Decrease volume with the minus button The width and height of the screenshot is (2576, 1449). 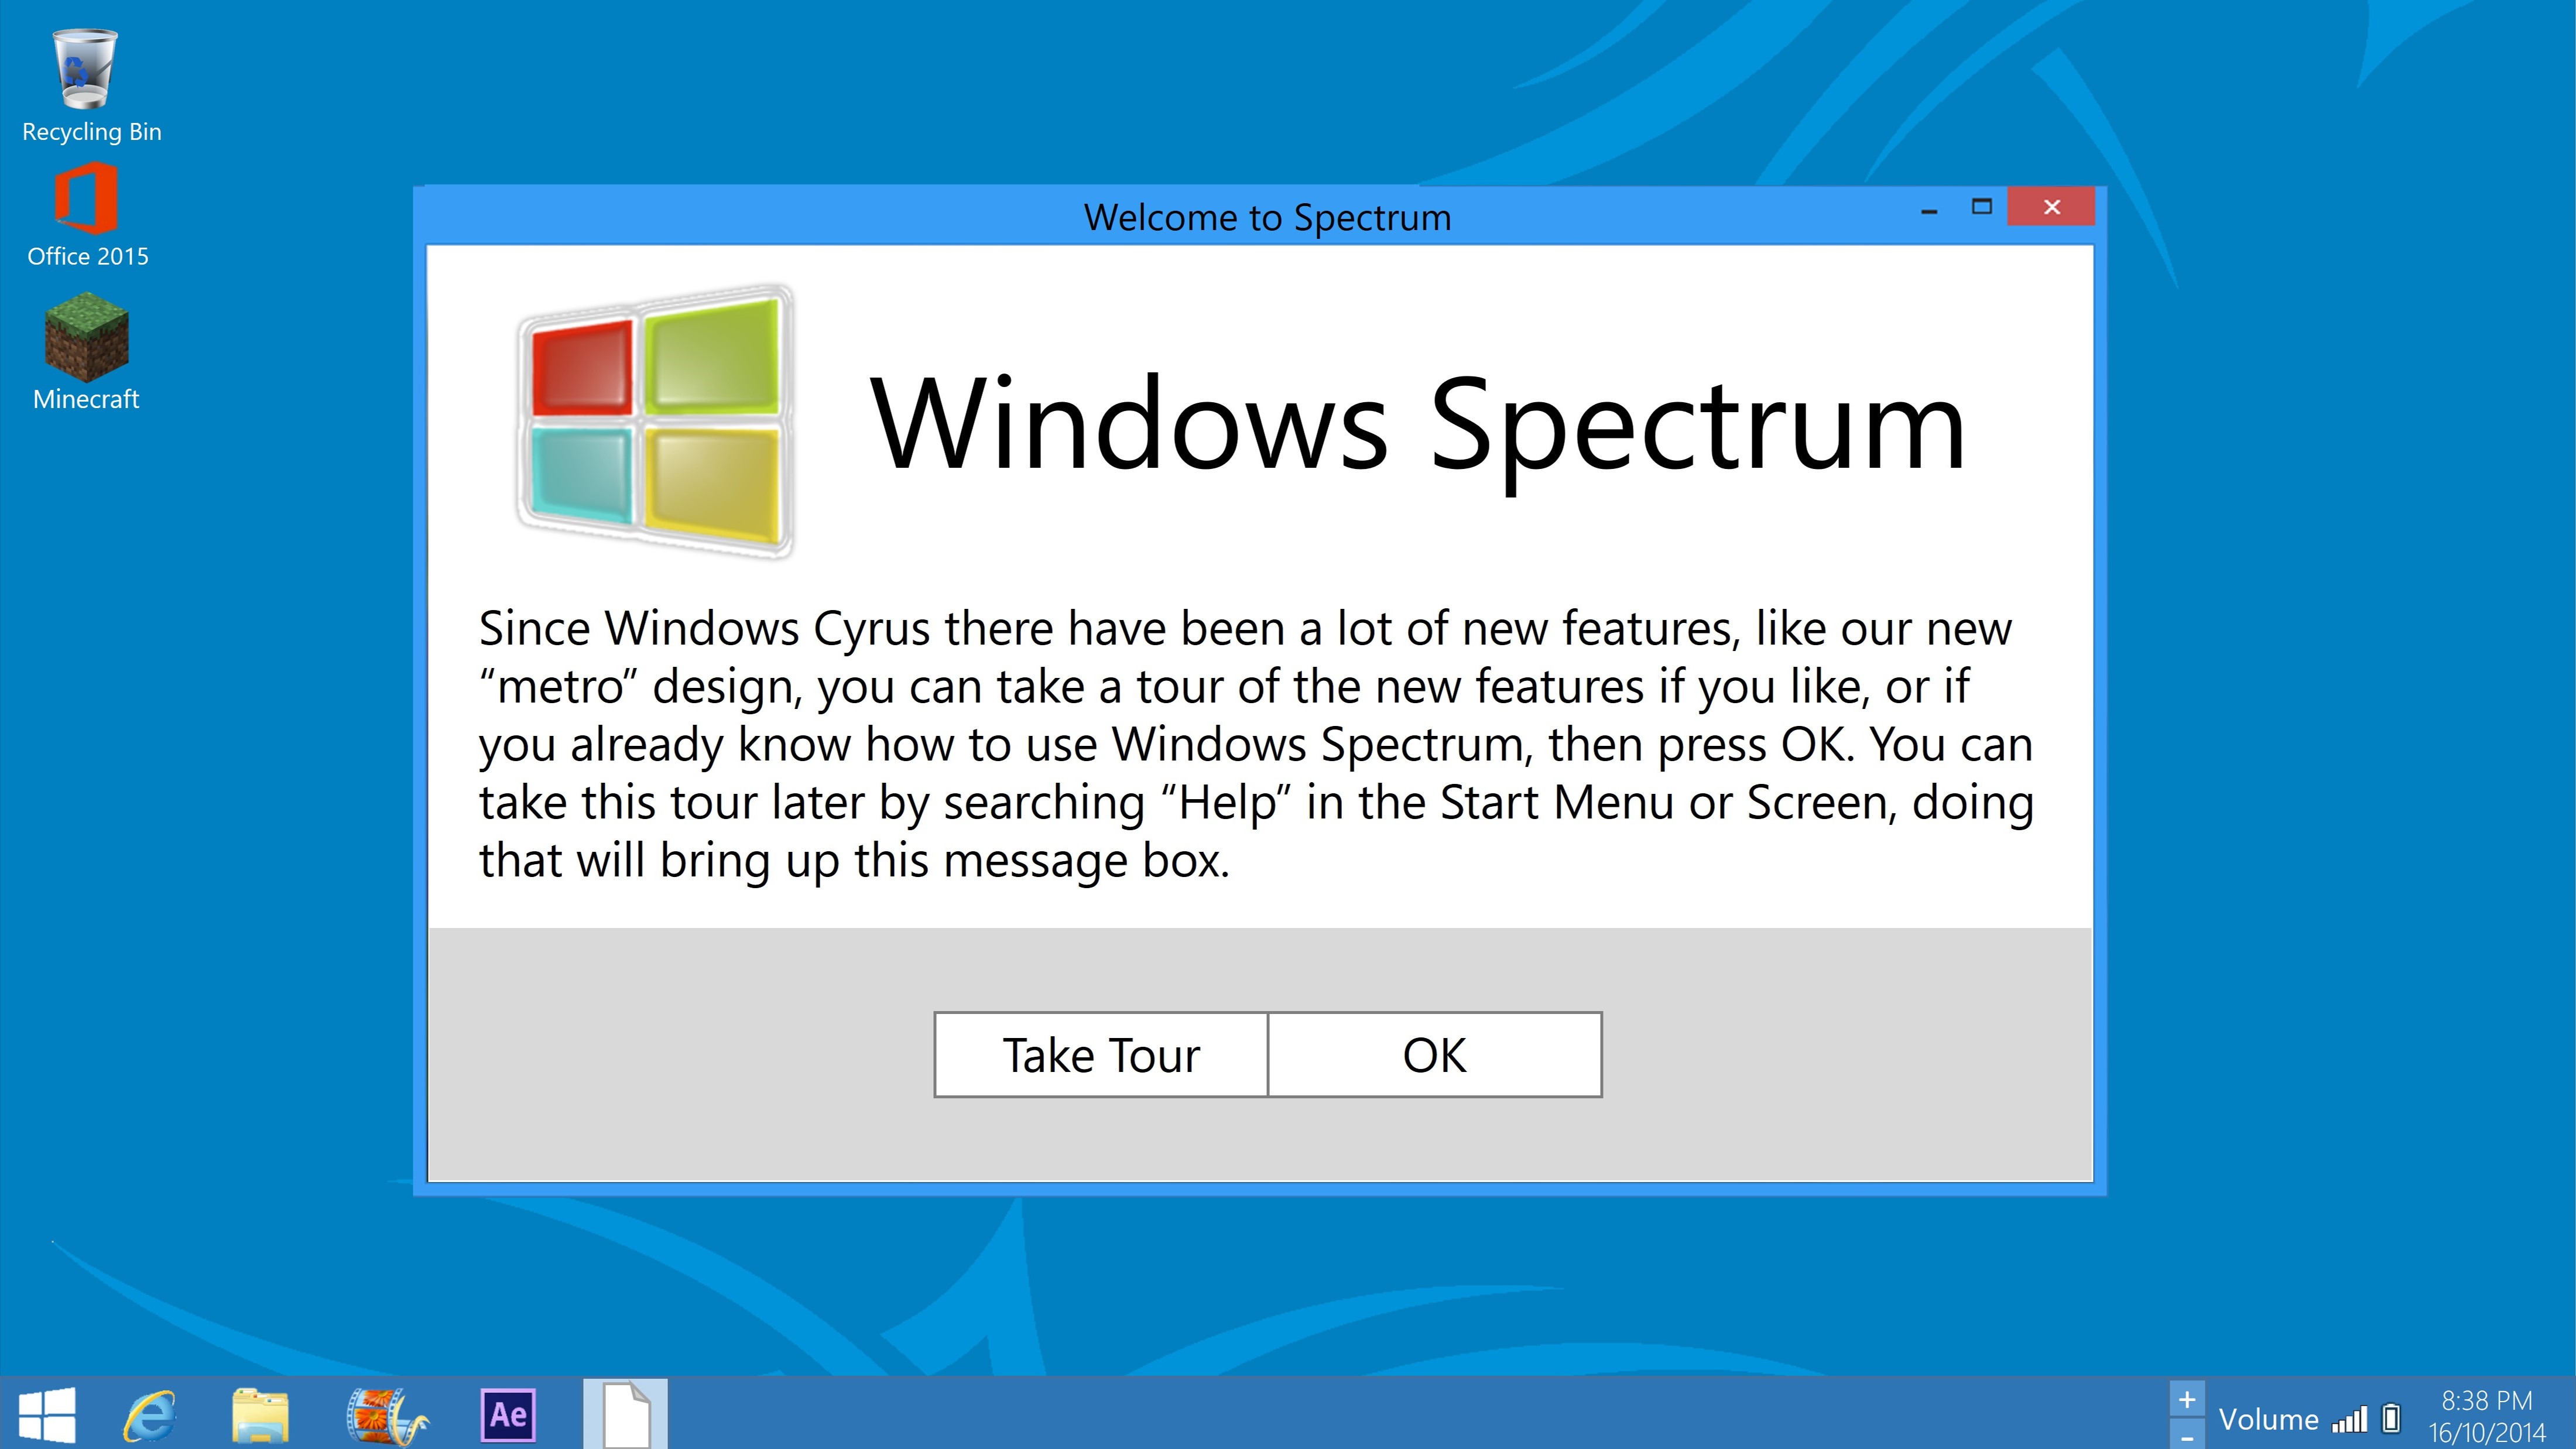pyautogui.click(x=2187, y=1438)
